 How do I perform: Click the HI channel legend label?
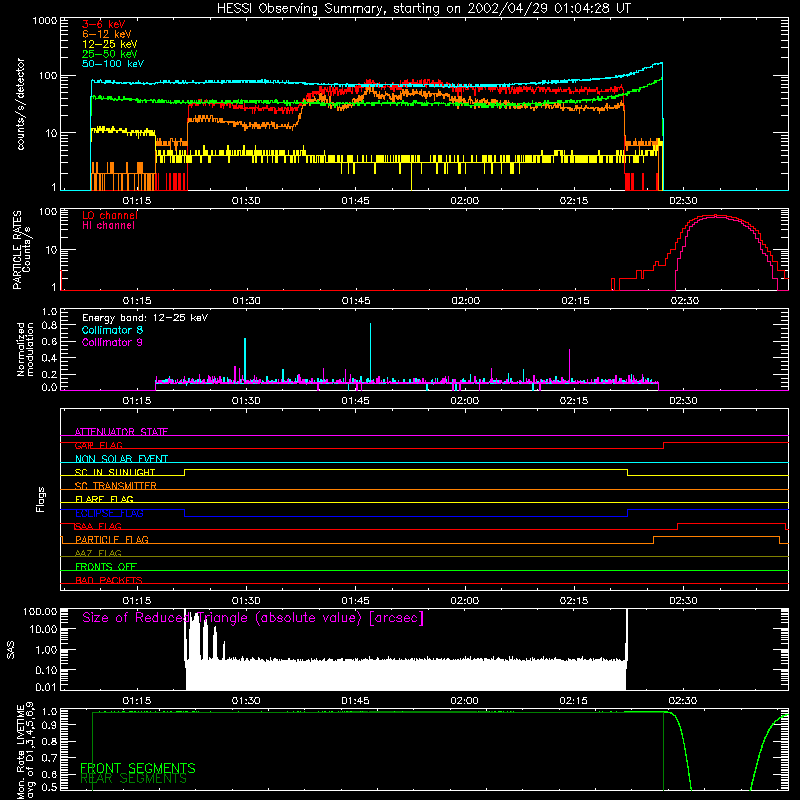coord(108,226)
